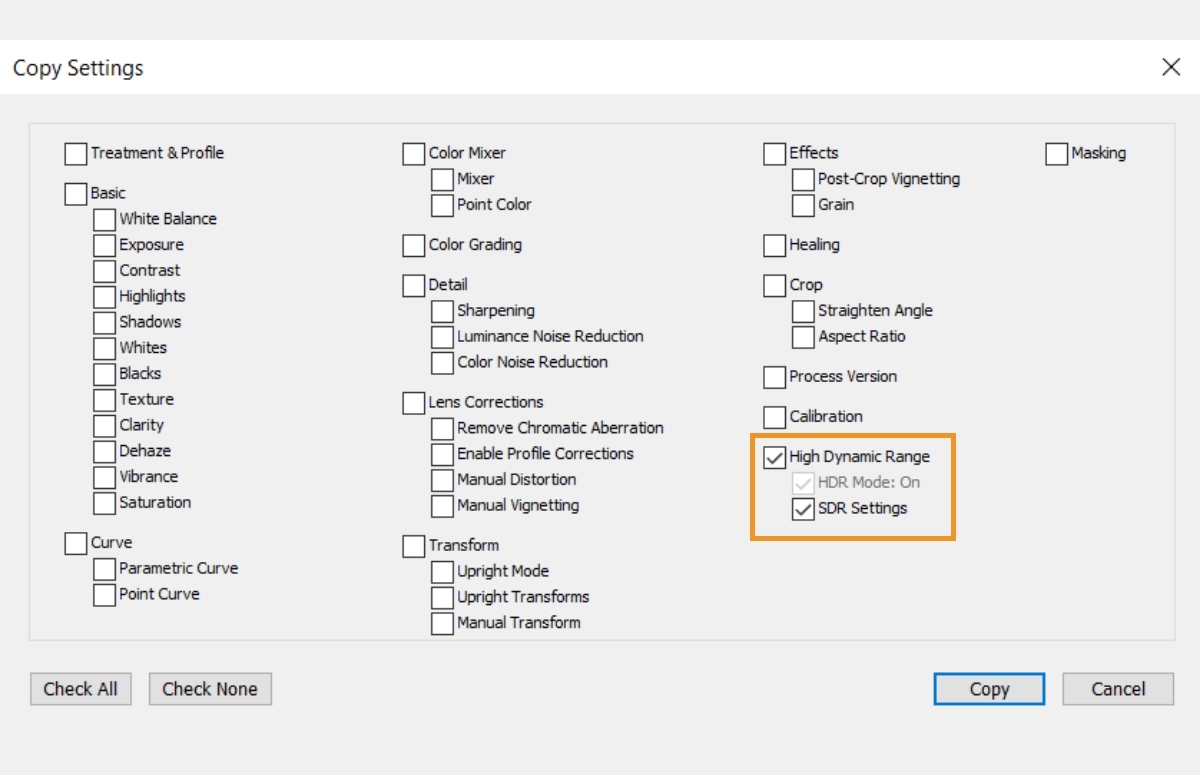This screenshot has height=775, width=1200.
Task: Check the Exposure setting
Action: pos(104,244)
